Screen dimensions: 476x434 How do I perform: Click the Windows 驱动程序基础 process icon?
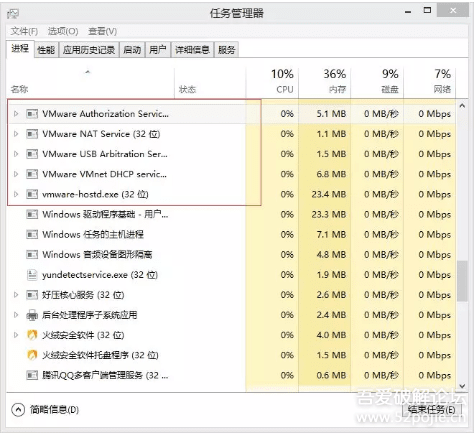[x=32, y=214]
